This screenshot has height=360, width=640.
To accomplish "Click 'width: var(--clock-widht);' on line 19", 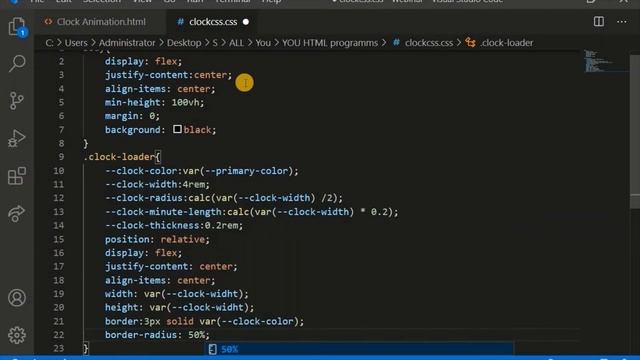I will coord(176,294).
